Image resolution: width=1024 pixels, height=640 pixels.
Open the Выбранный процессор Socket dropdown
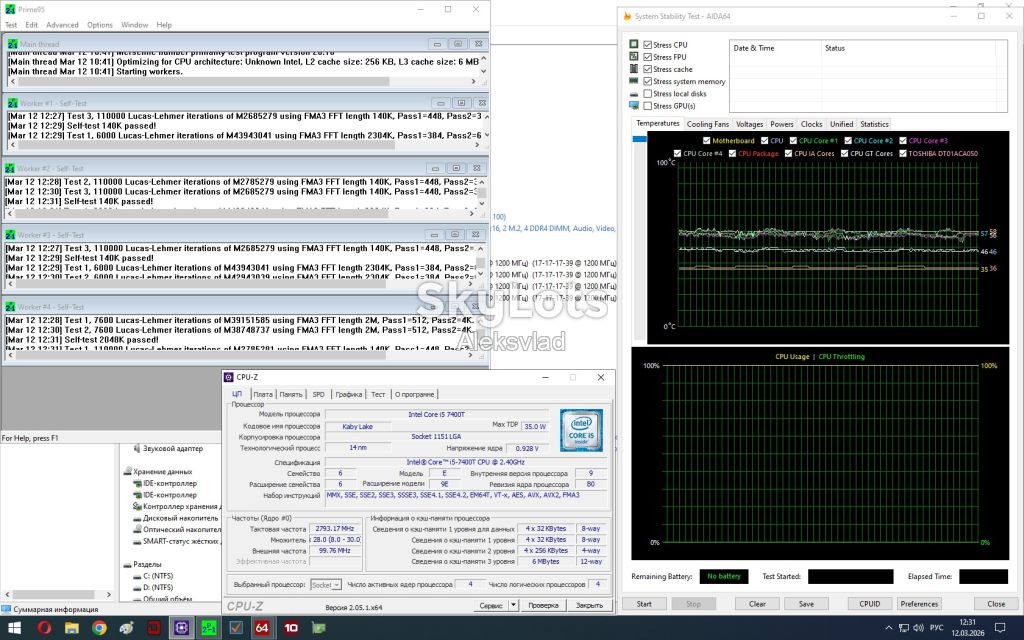pos(325,584)
